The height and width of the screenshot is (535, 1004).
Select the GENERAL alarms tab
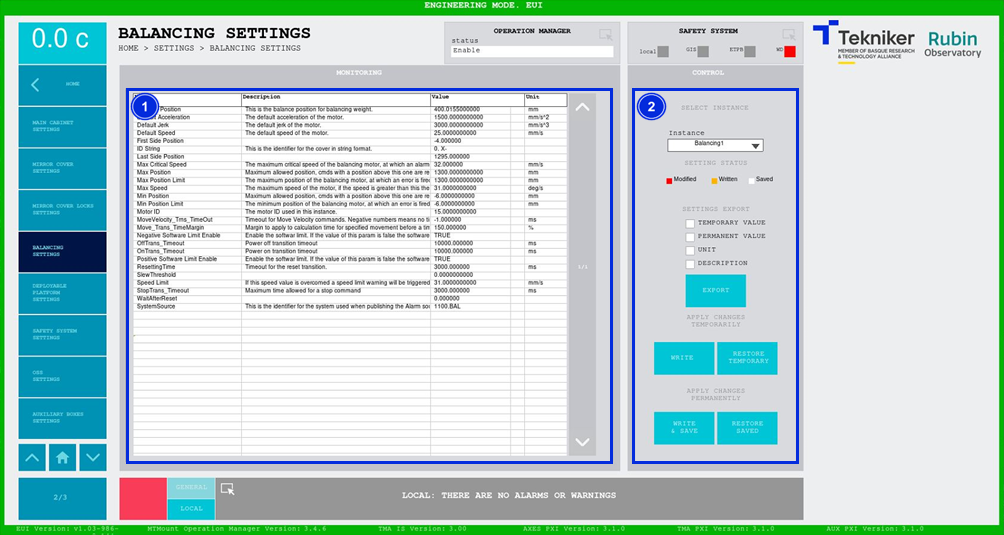point(191,488)
